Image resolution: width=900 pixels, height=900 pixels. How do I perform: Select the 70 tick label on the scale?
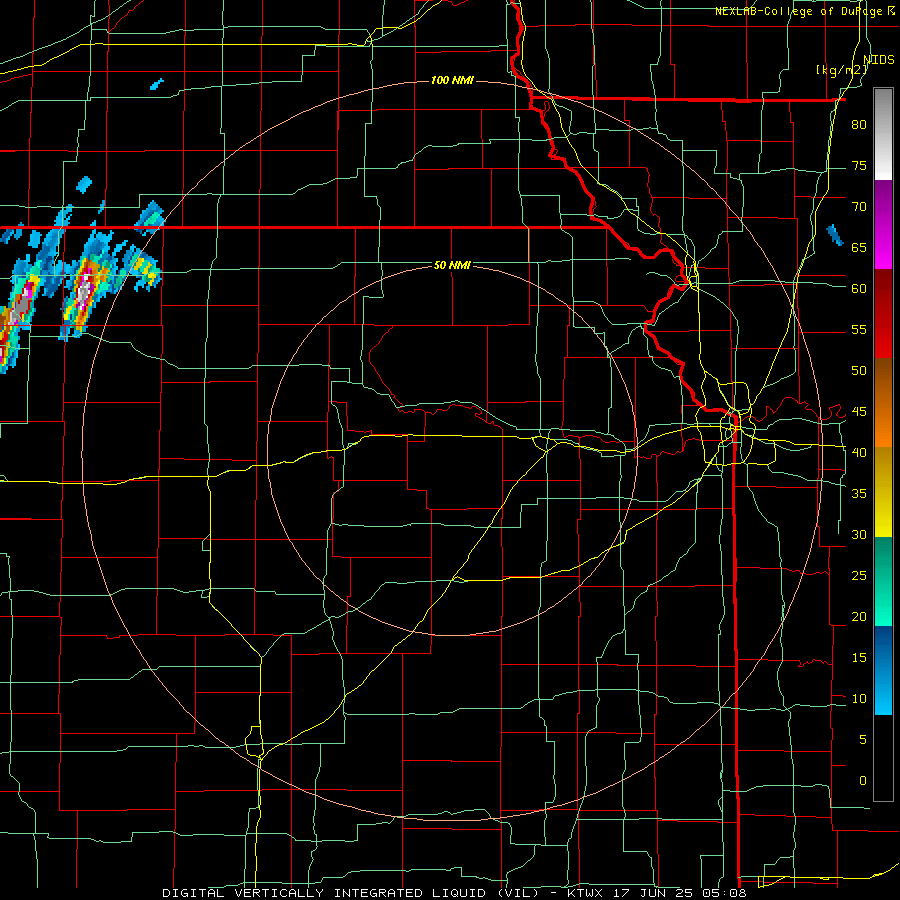(x=859, y=207)
